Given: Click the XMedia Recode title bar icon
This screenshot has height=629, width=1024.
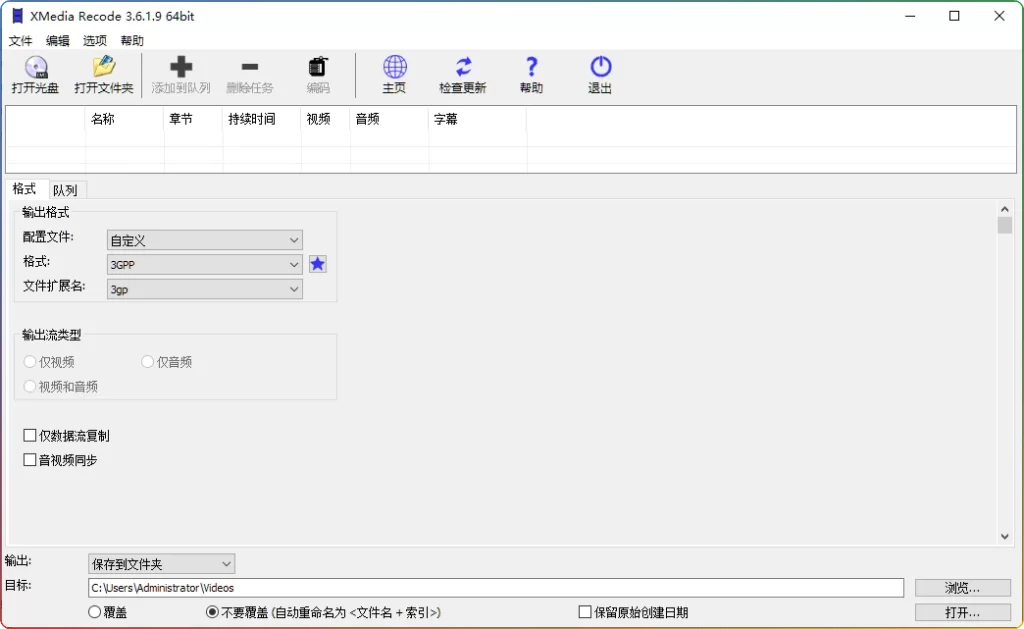Looking at the screenshot, I should pyautogui.click(x=16, y=16).
